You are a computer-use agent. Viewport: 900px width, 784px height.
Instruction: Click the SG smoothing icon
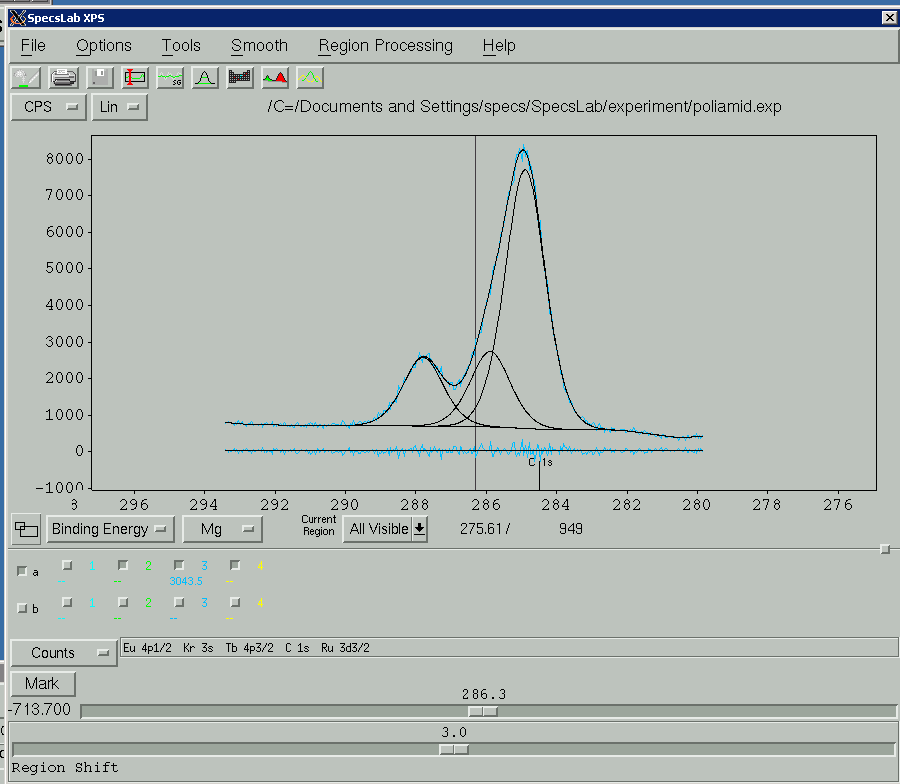(170, 77)
